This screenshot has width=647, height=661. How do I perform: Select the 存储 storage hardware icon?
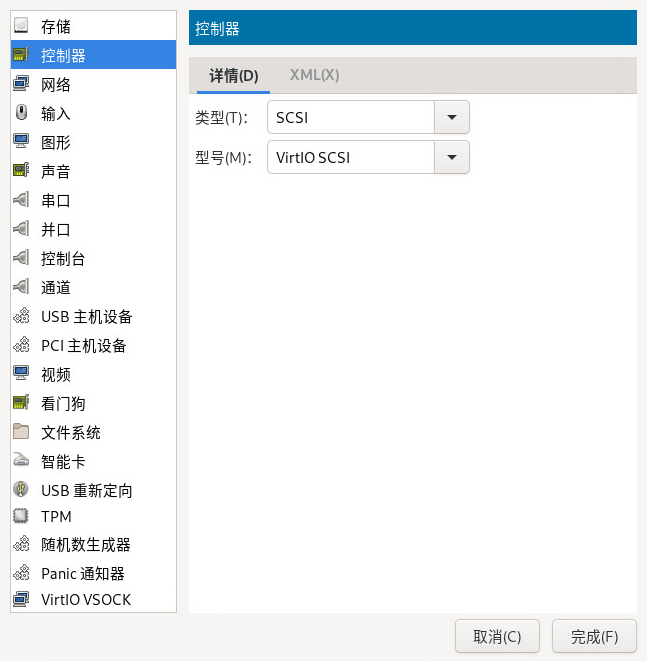coord(21,26)
